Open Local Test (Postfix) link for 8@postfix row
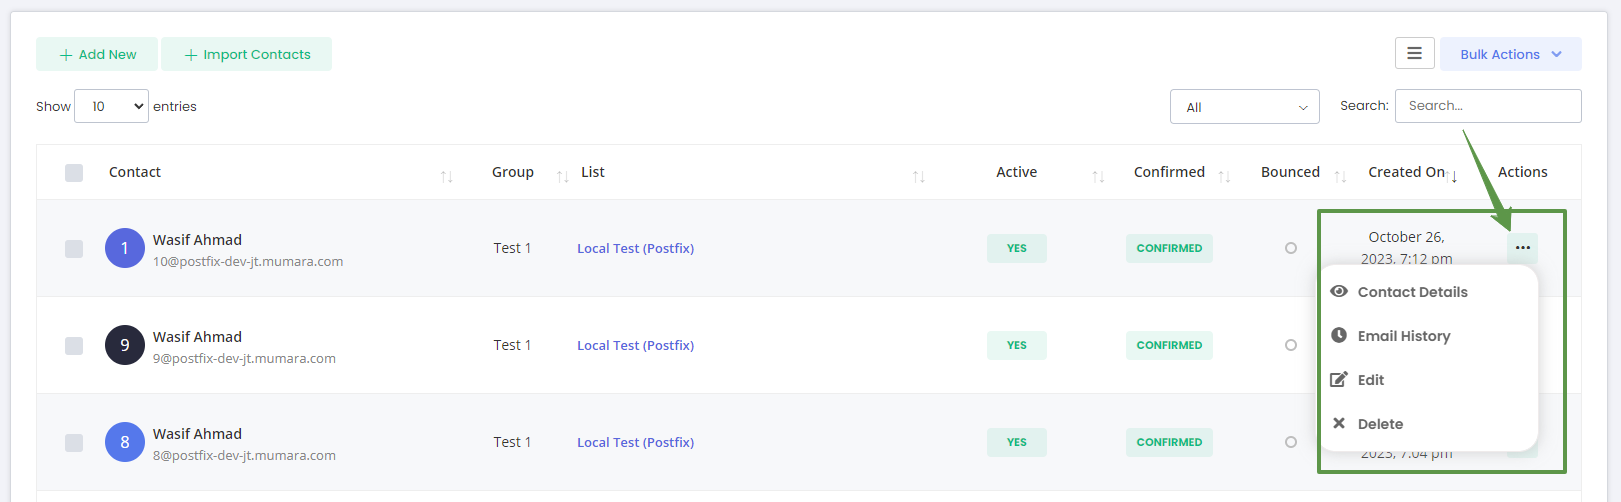 (635, 442)
